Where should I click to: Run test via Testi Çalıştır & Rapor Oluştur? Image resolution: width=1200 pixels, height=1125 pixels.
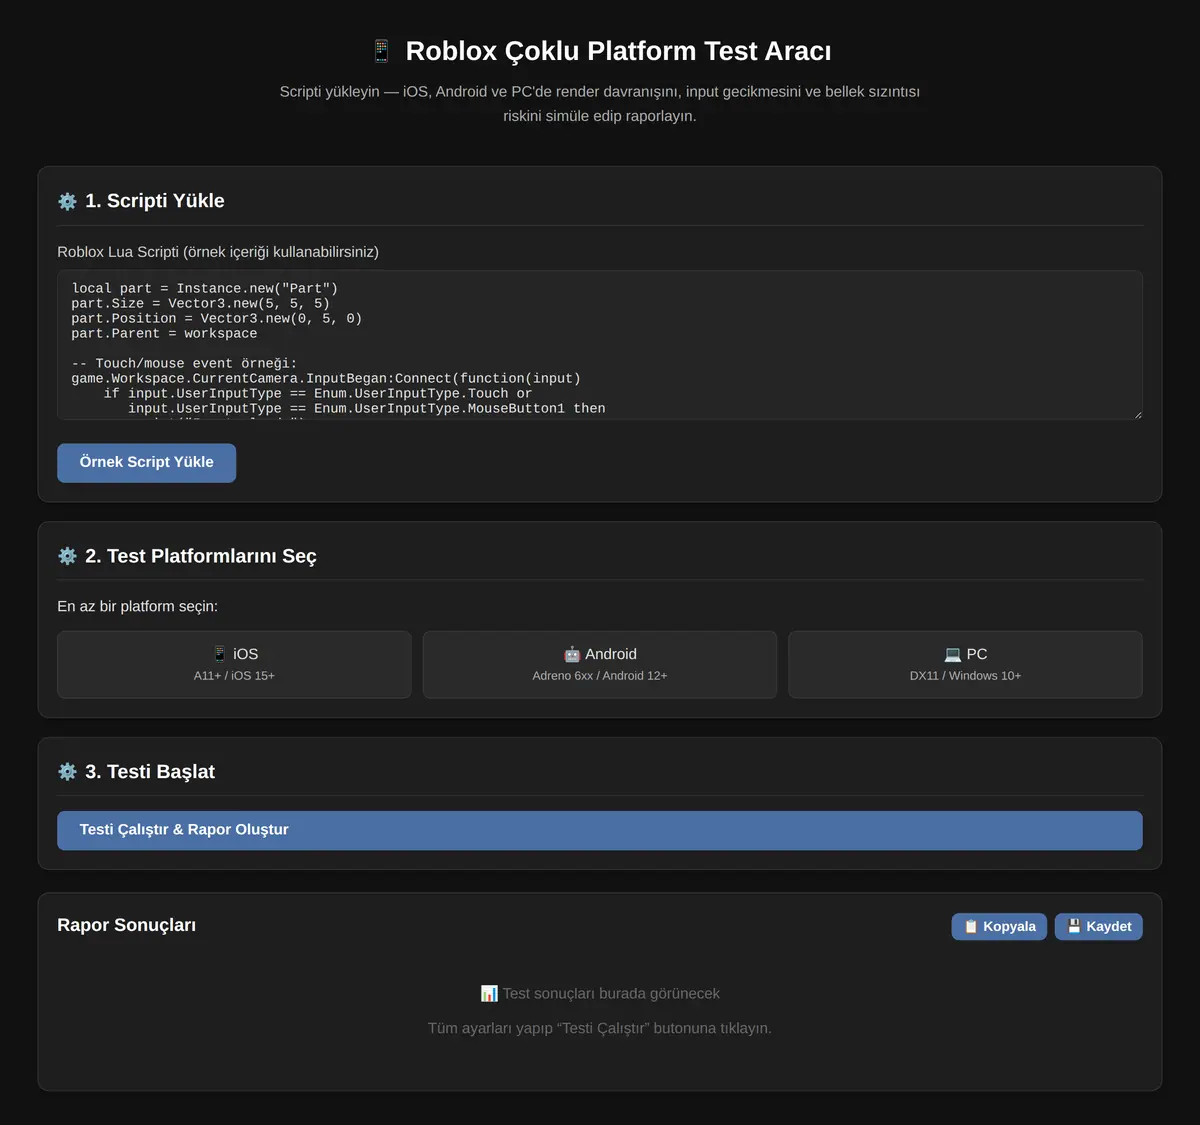point(600,830)
